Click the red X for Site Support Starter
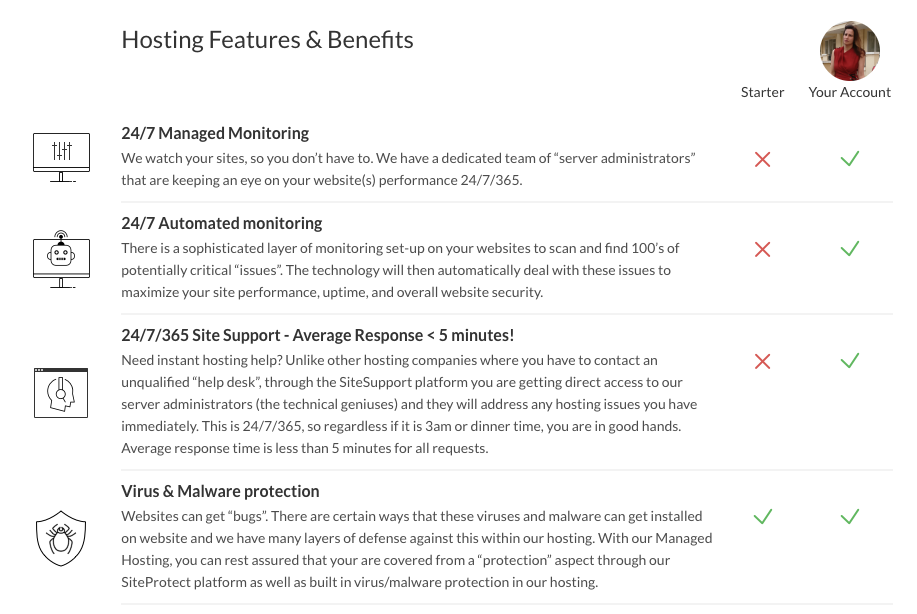 762,361
